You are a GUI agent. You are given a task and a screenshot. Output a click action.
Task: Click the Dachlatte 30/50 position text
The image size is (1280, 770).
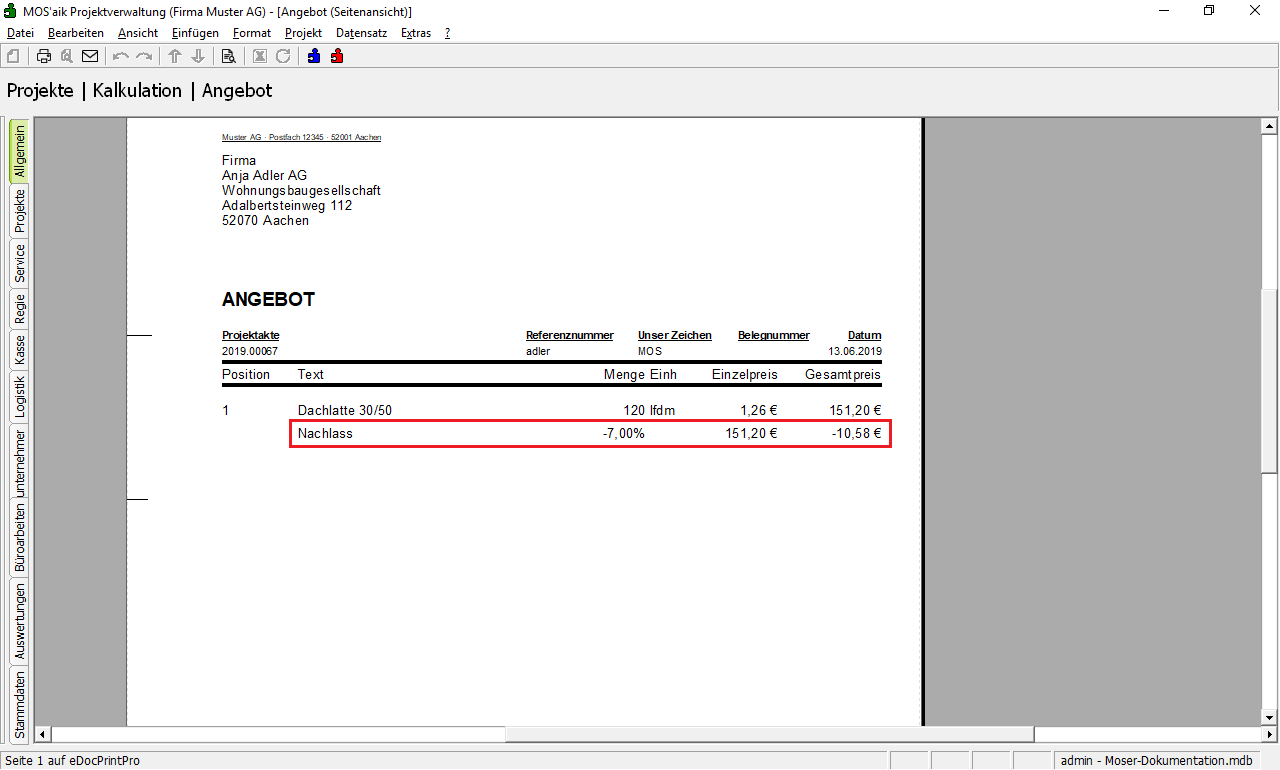coord(350,410)
